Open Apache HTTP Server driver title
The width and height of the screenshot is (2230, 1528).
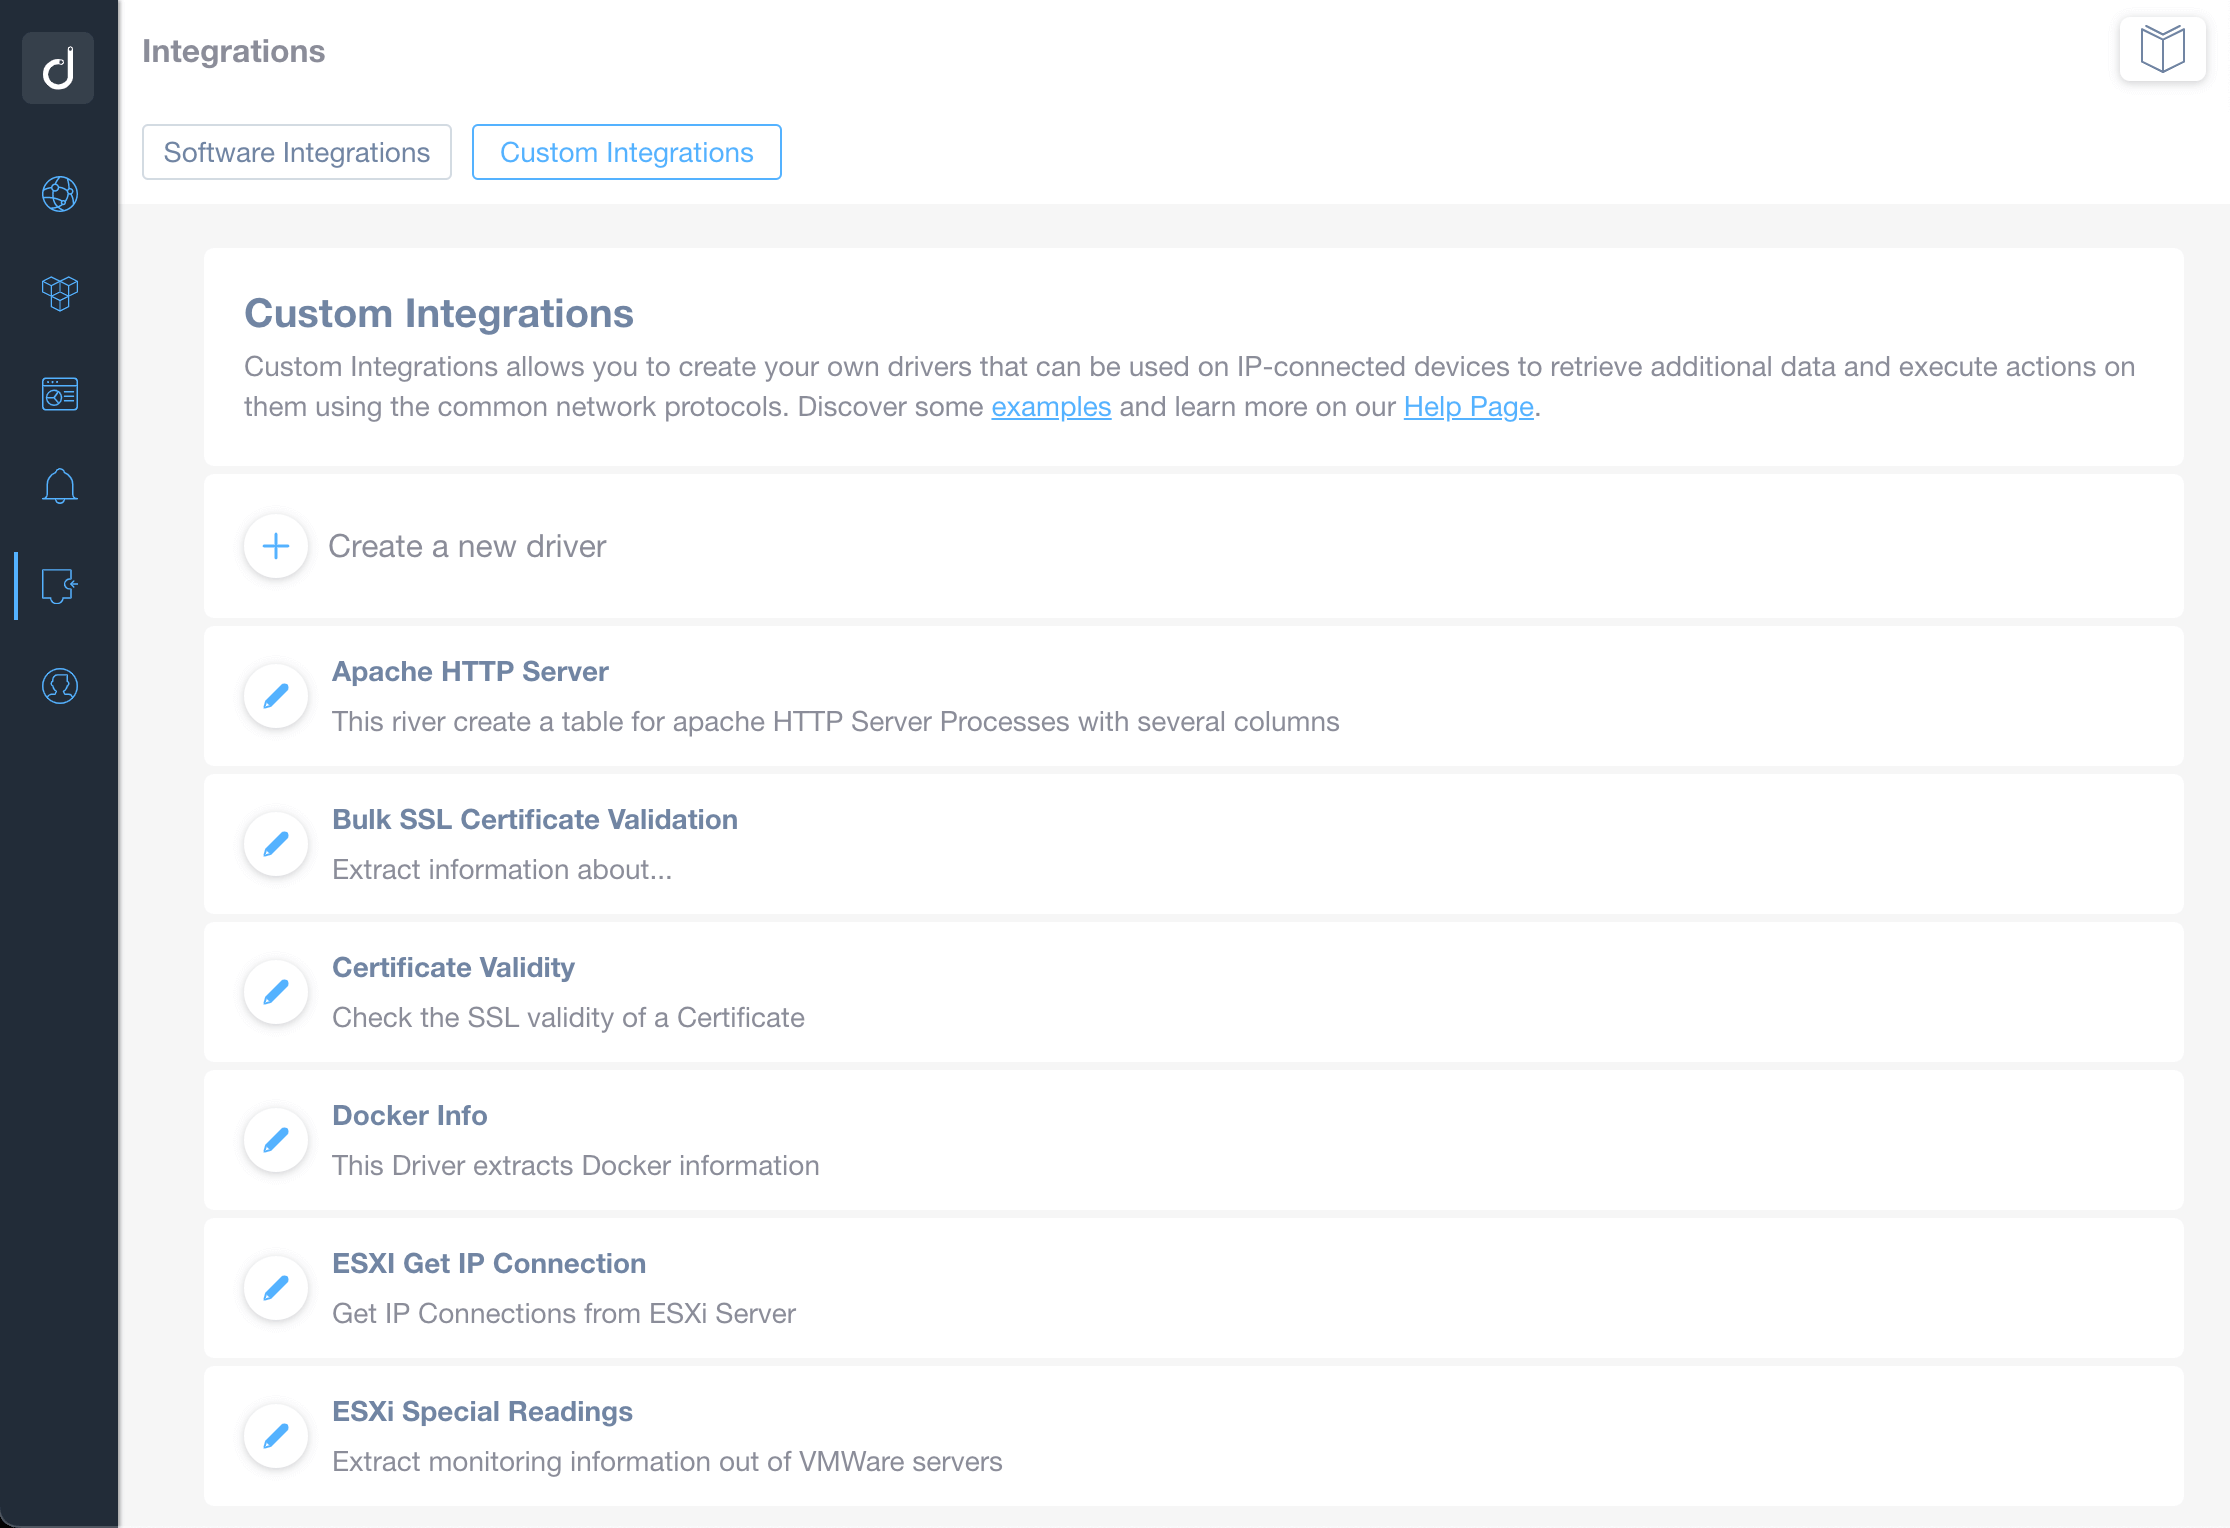point(470,671)
